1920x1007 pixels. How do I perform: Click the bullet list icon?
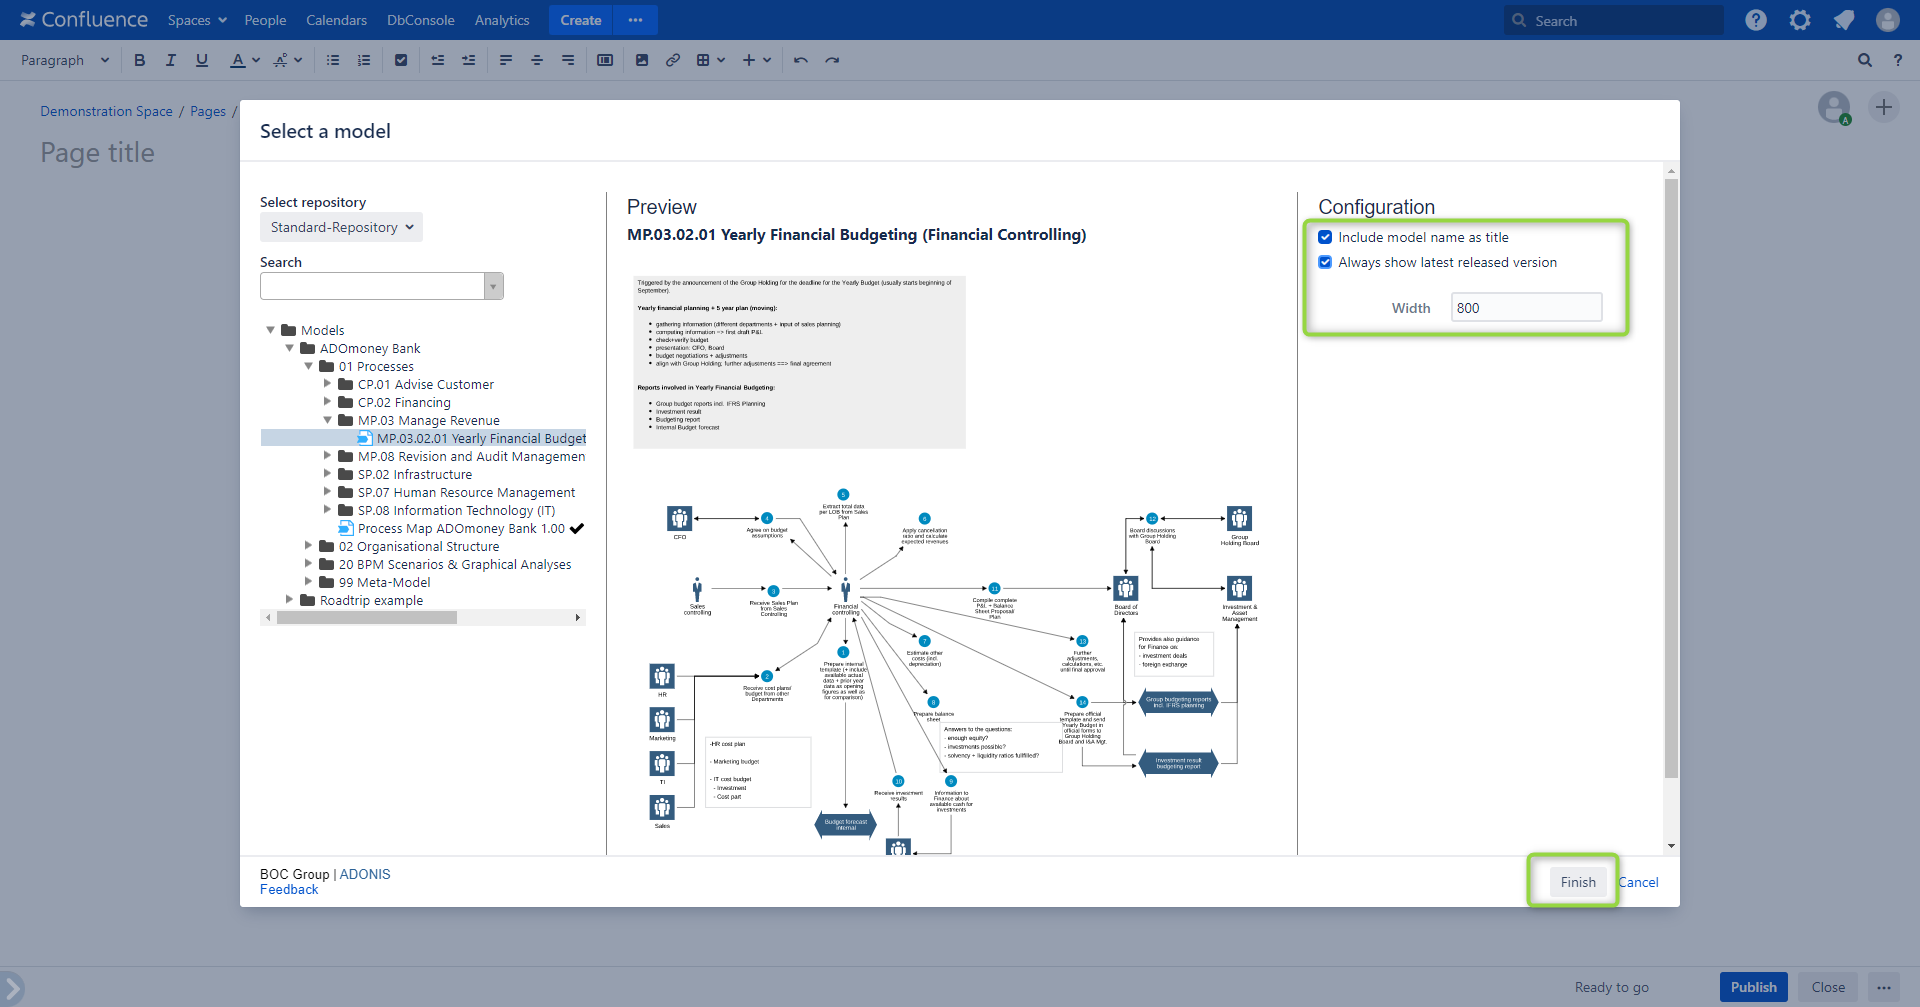point(333,60)
